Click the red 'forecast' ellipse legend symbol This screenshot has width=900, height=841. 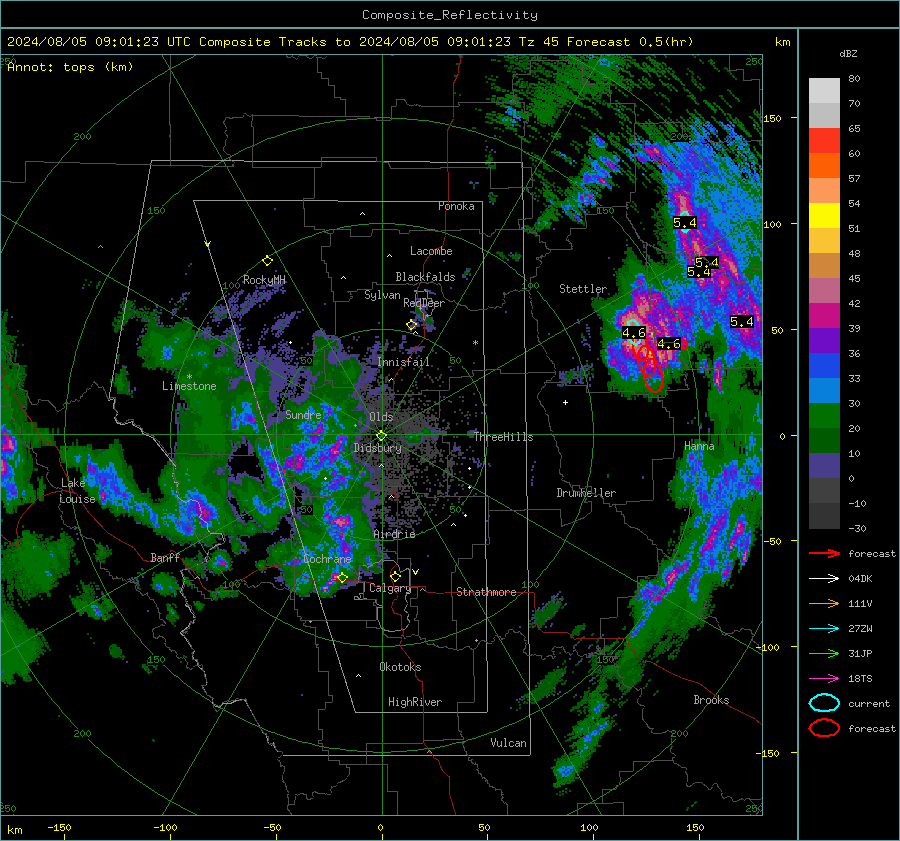pos(824,728)
